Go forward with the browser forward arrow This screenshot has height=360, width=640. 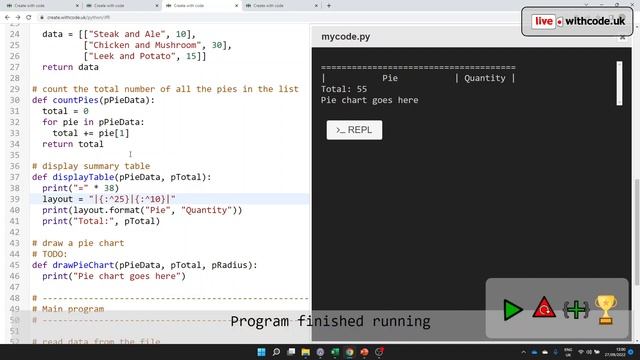[18, 18]
